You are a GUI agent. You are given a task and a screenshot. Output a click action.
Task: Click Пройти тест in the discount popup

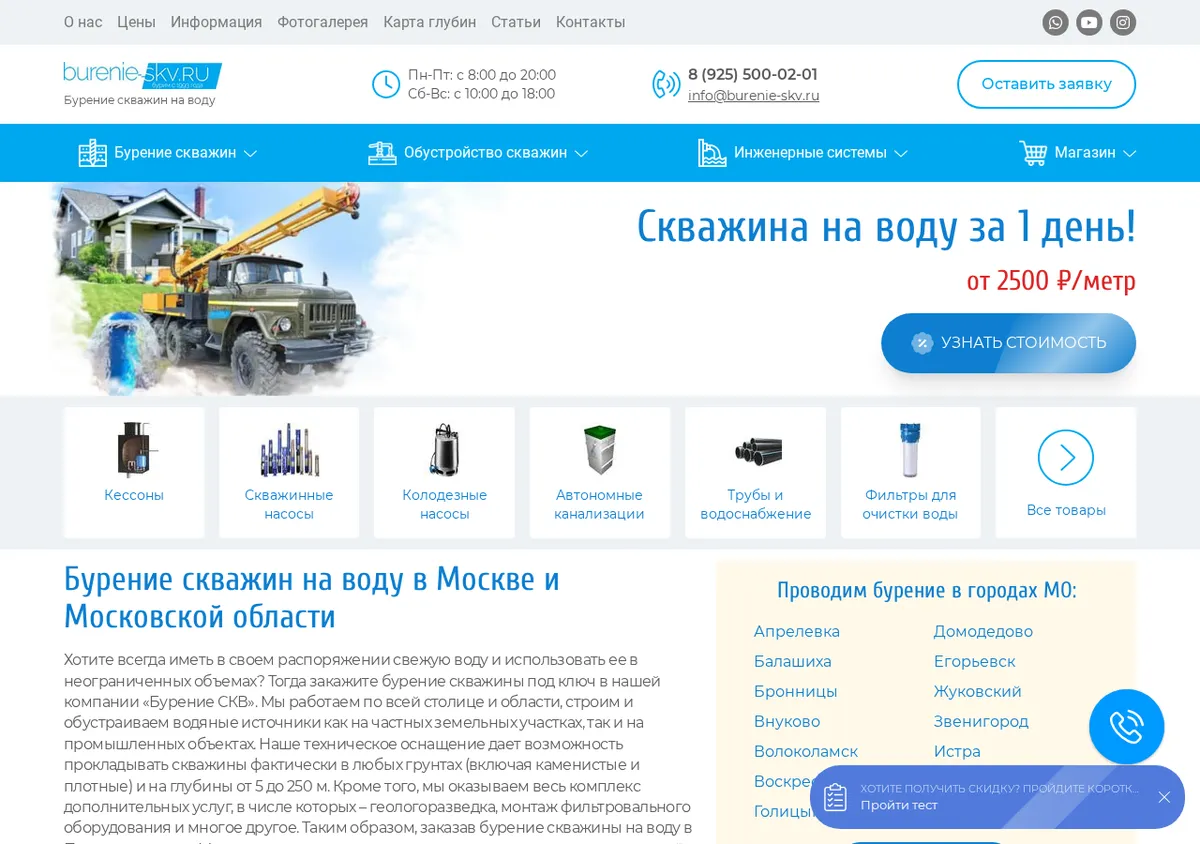tap(899, 805)
